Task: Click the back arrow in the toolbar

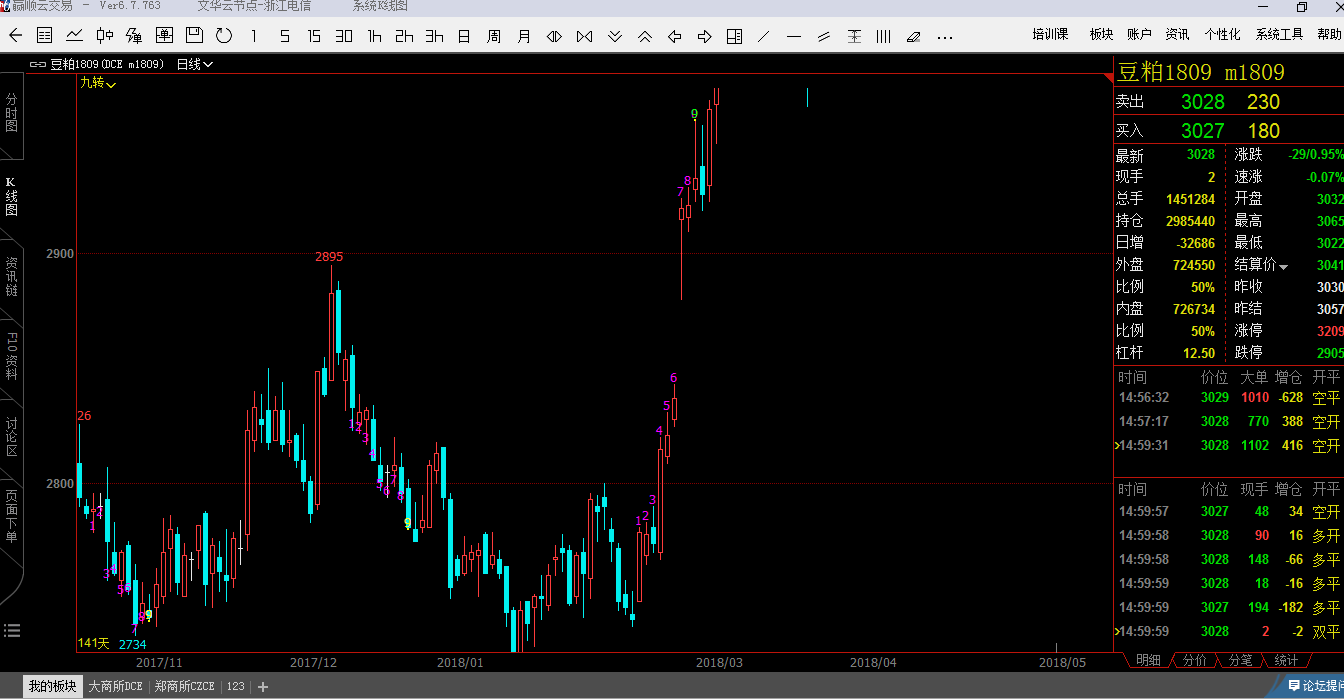Action: point(15,36)
